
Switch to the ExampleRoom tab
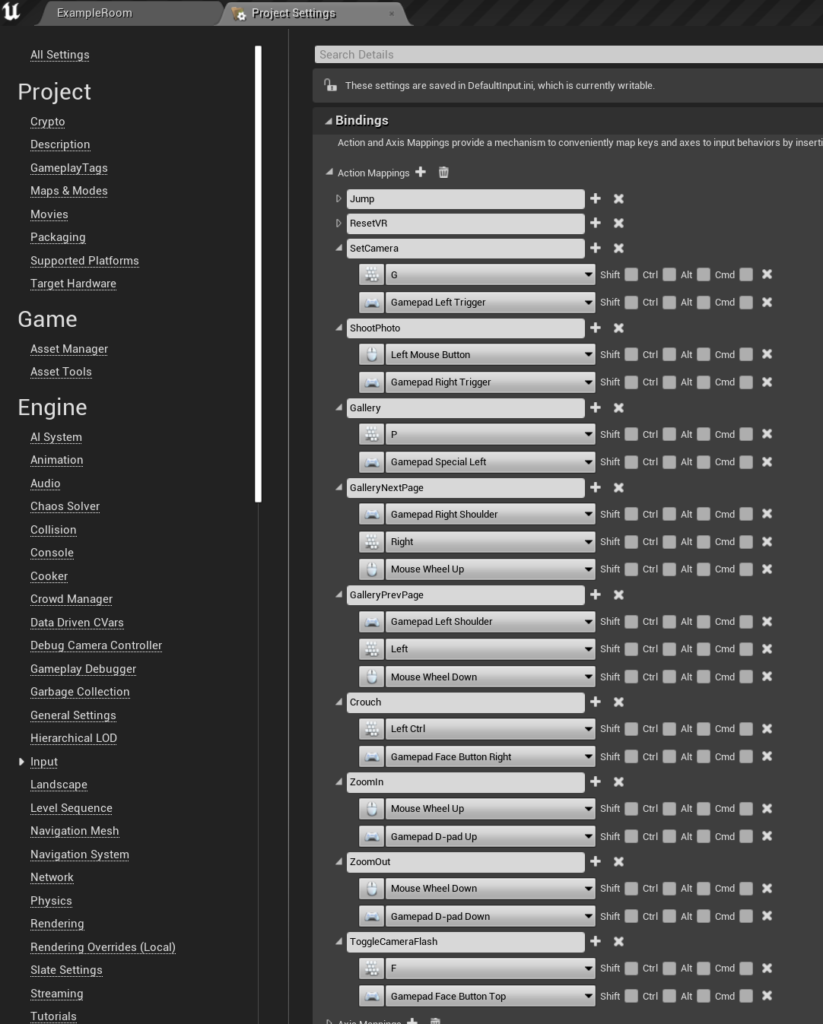coord(94,14)
